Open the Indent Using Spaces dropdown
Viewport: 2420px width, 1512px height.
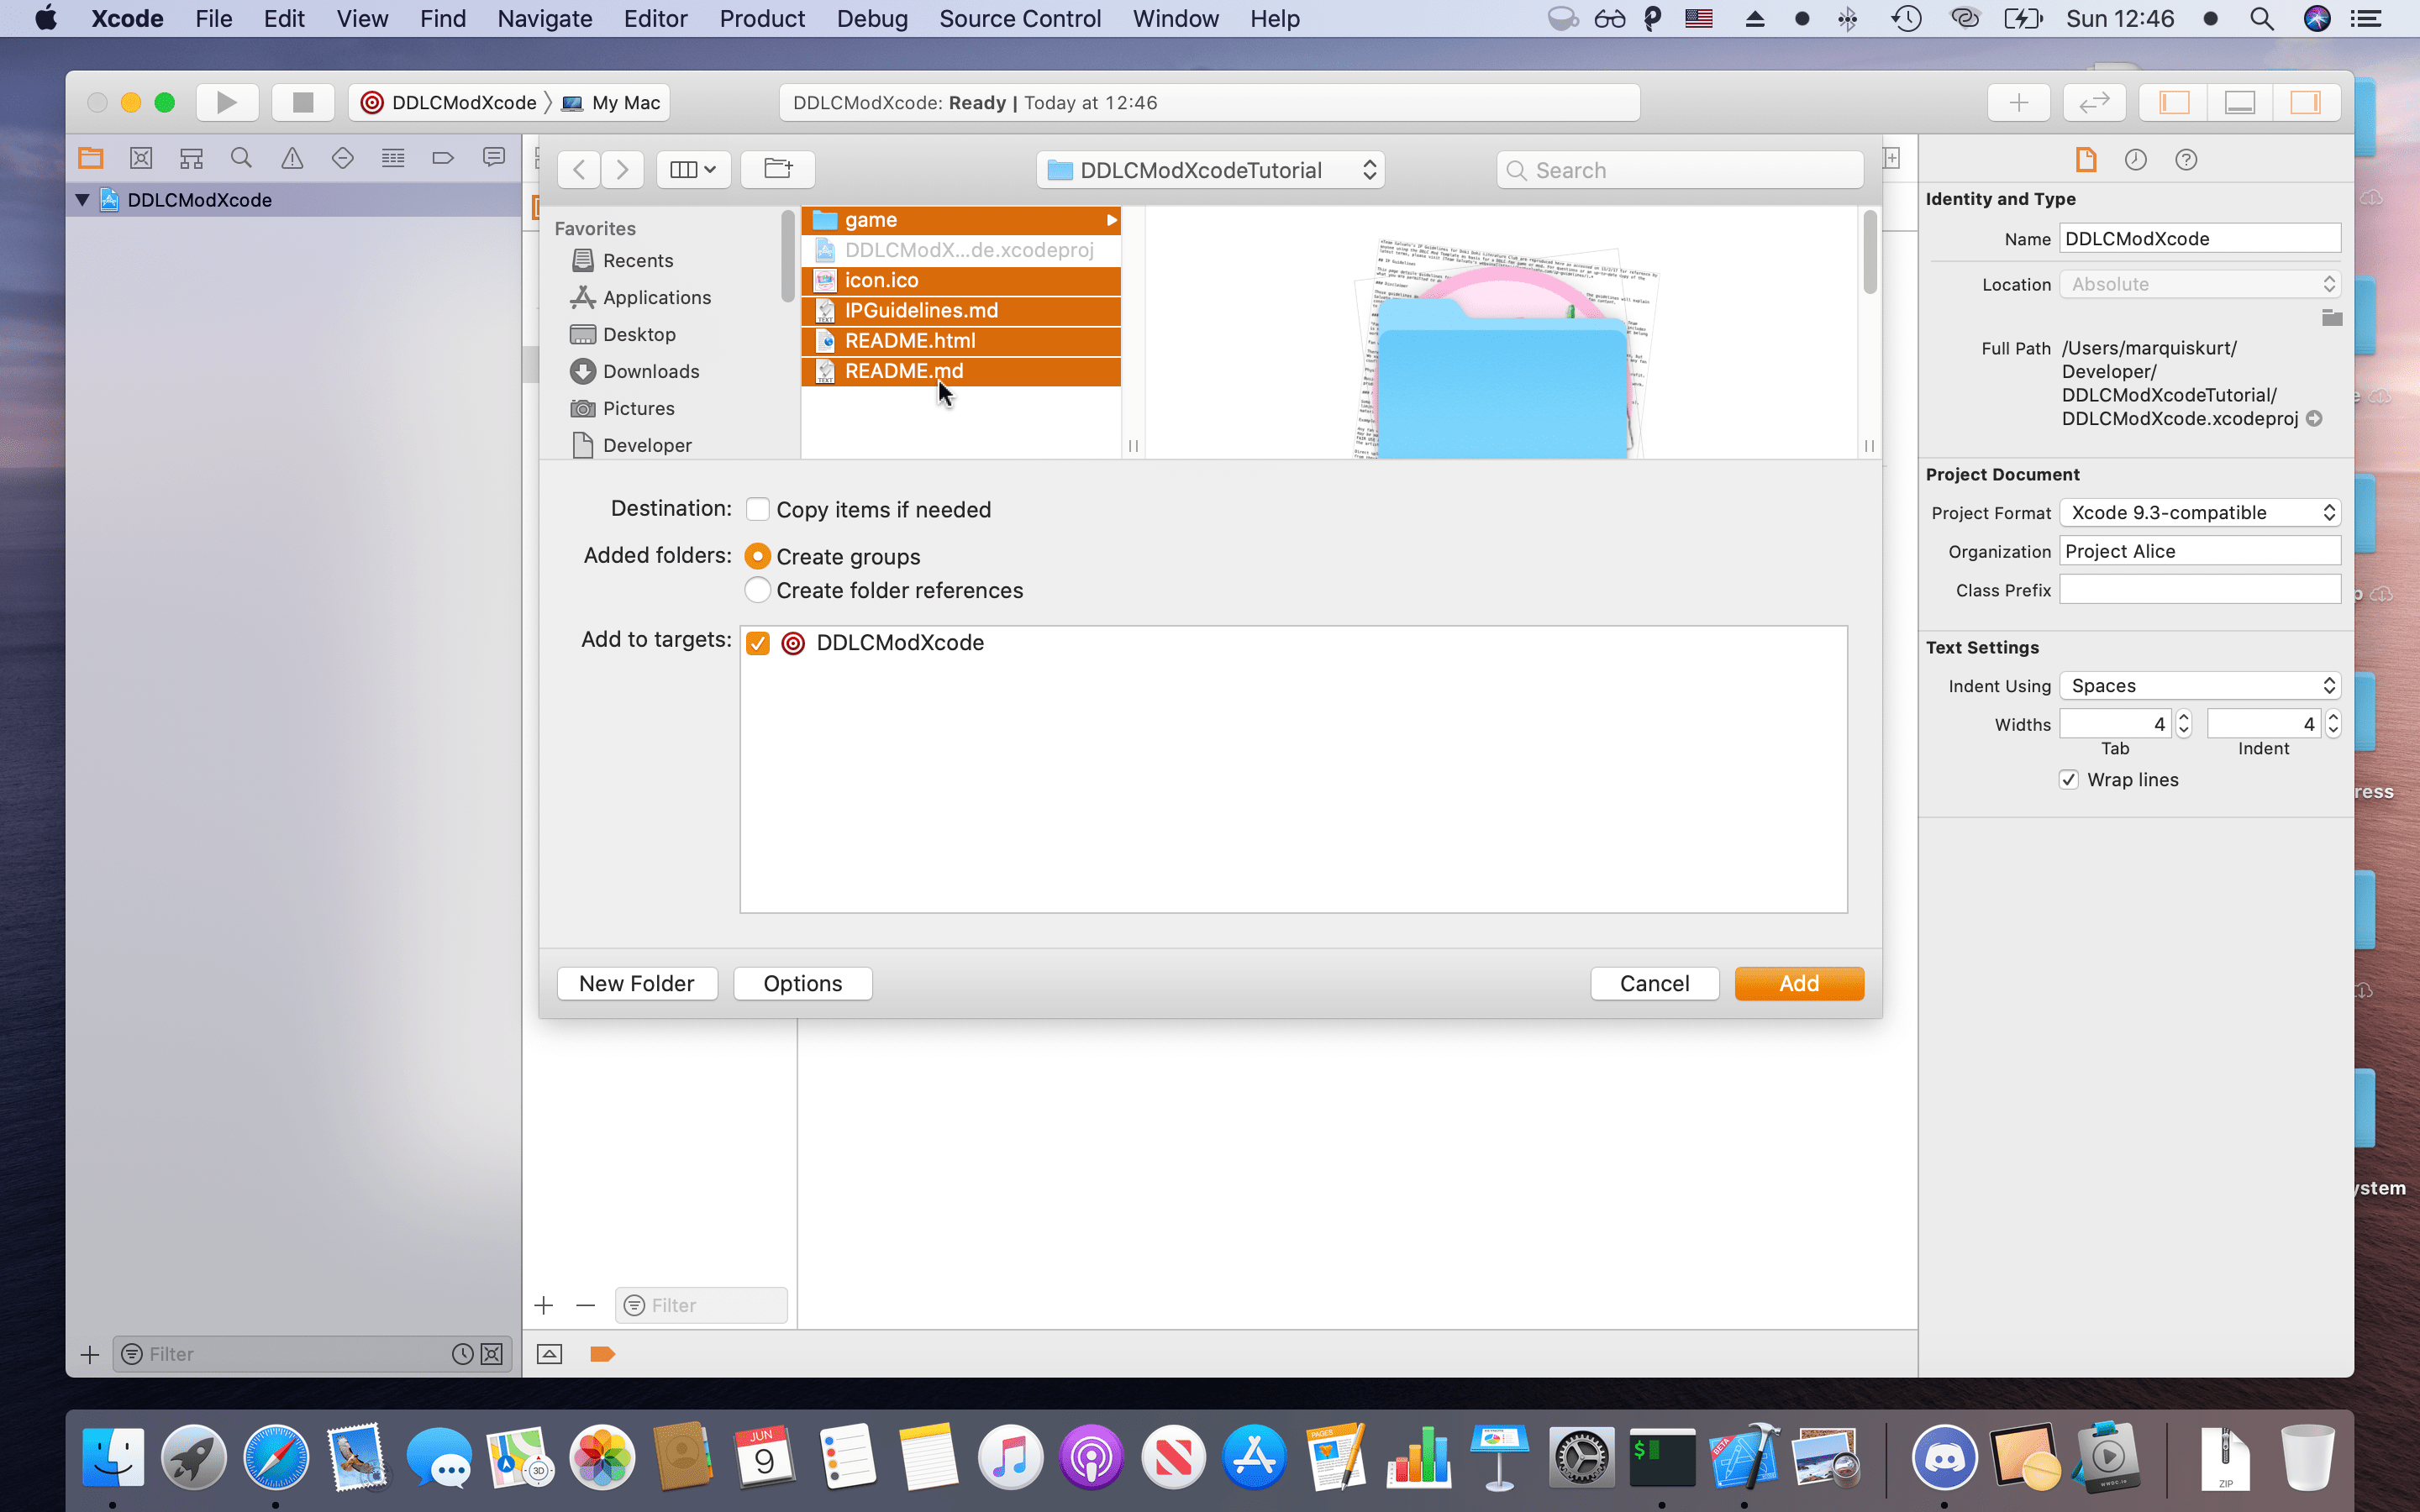click(2200, 686)
